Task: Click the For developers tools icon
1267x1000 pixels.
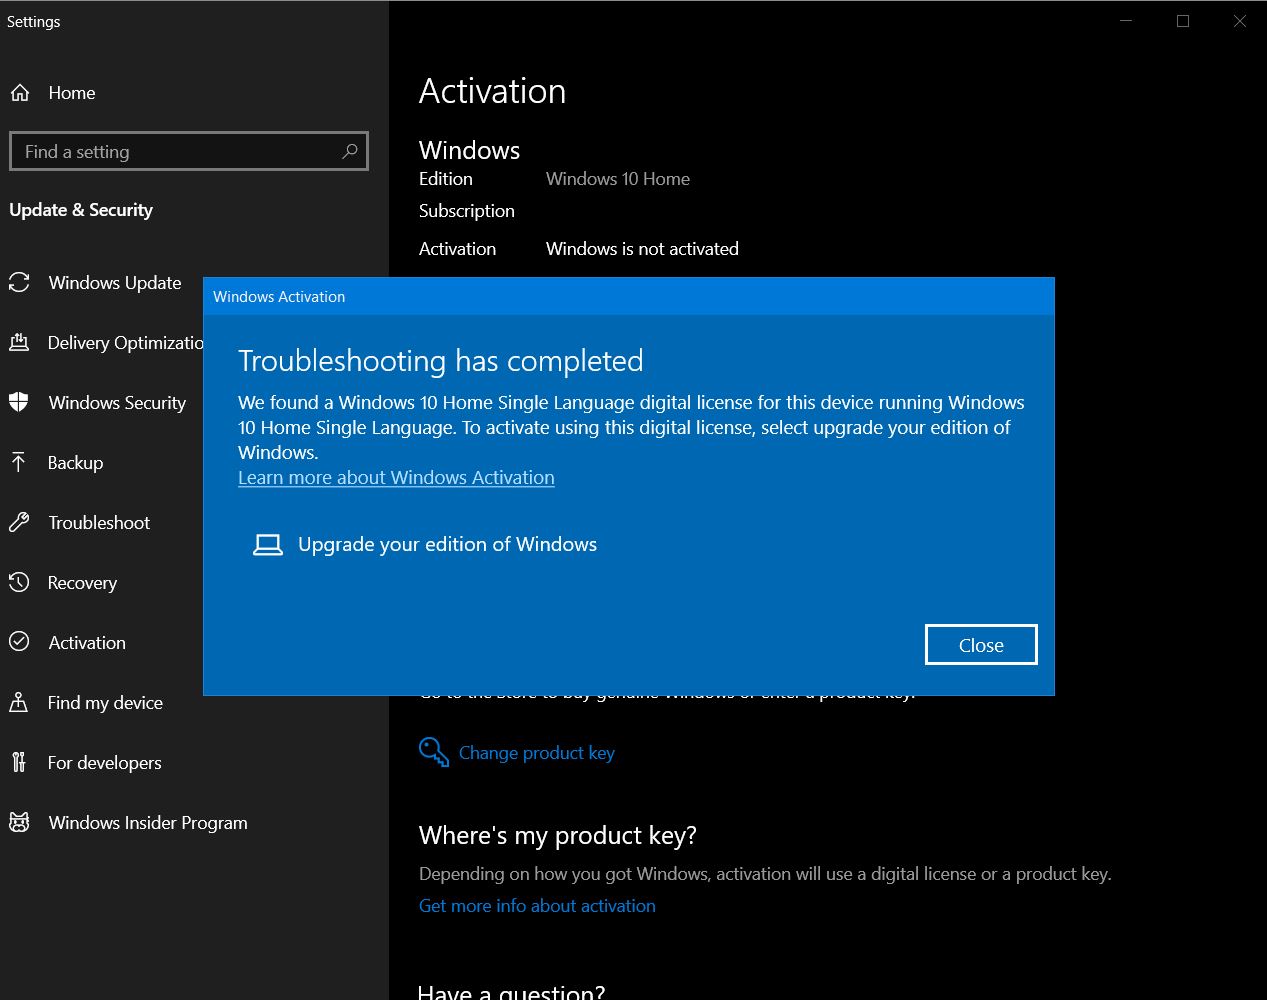Action: (x=18, y=762)
